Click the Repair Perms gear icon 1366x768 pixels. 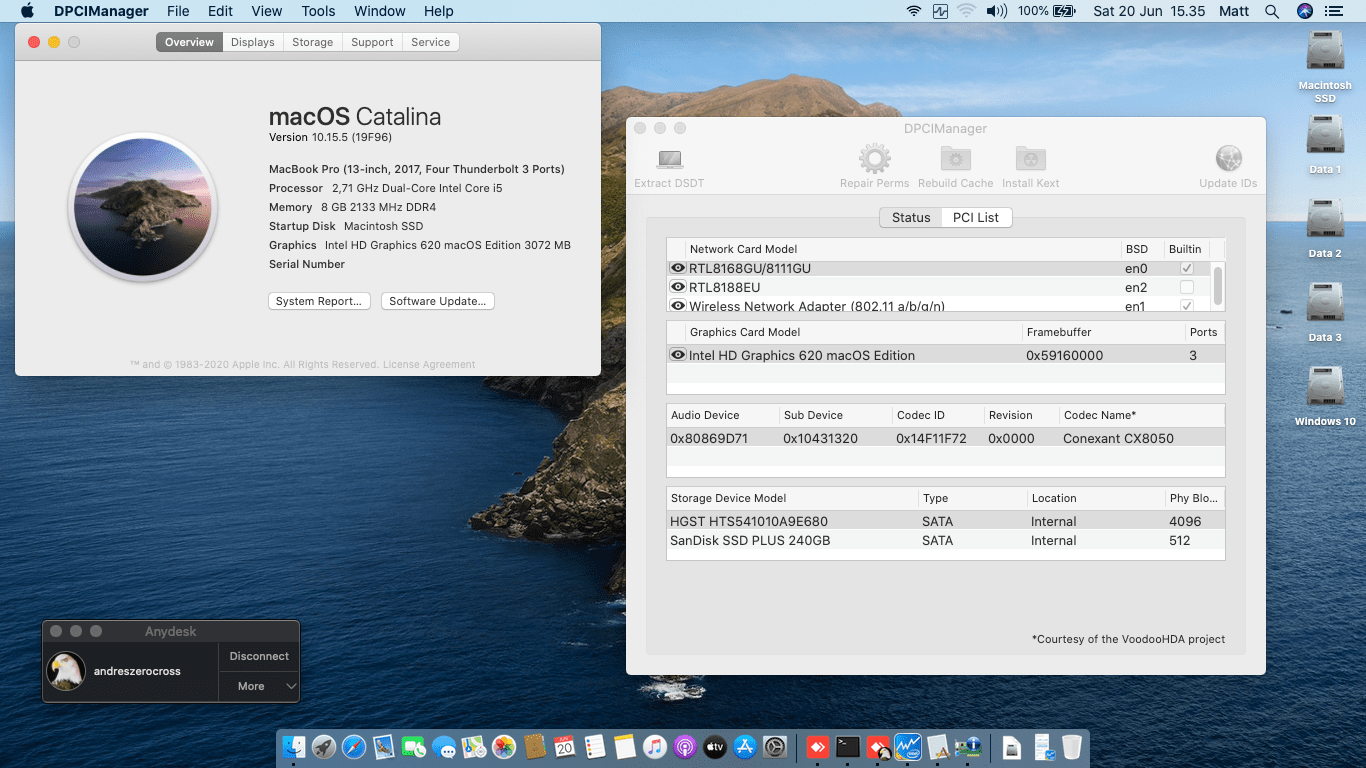coord(874,157)
